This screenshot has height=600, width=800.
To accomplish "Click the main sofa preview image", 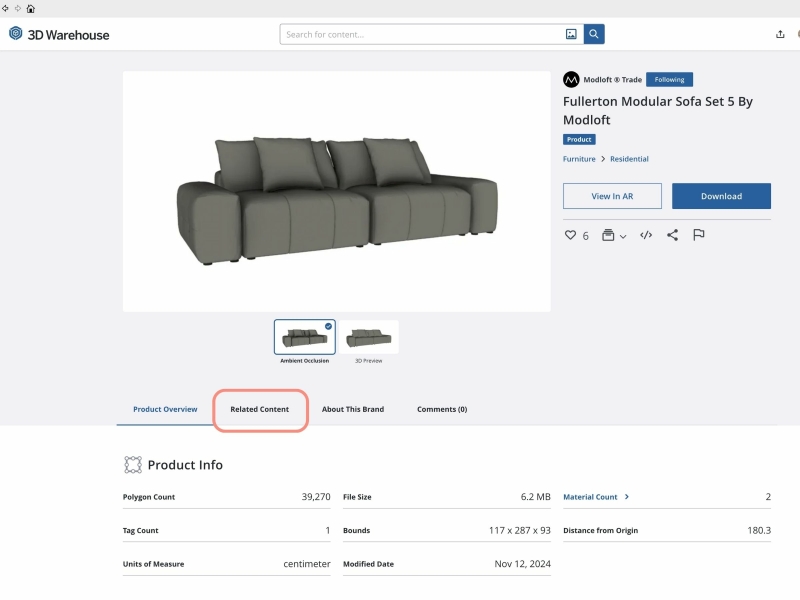I will pos(337,191).
